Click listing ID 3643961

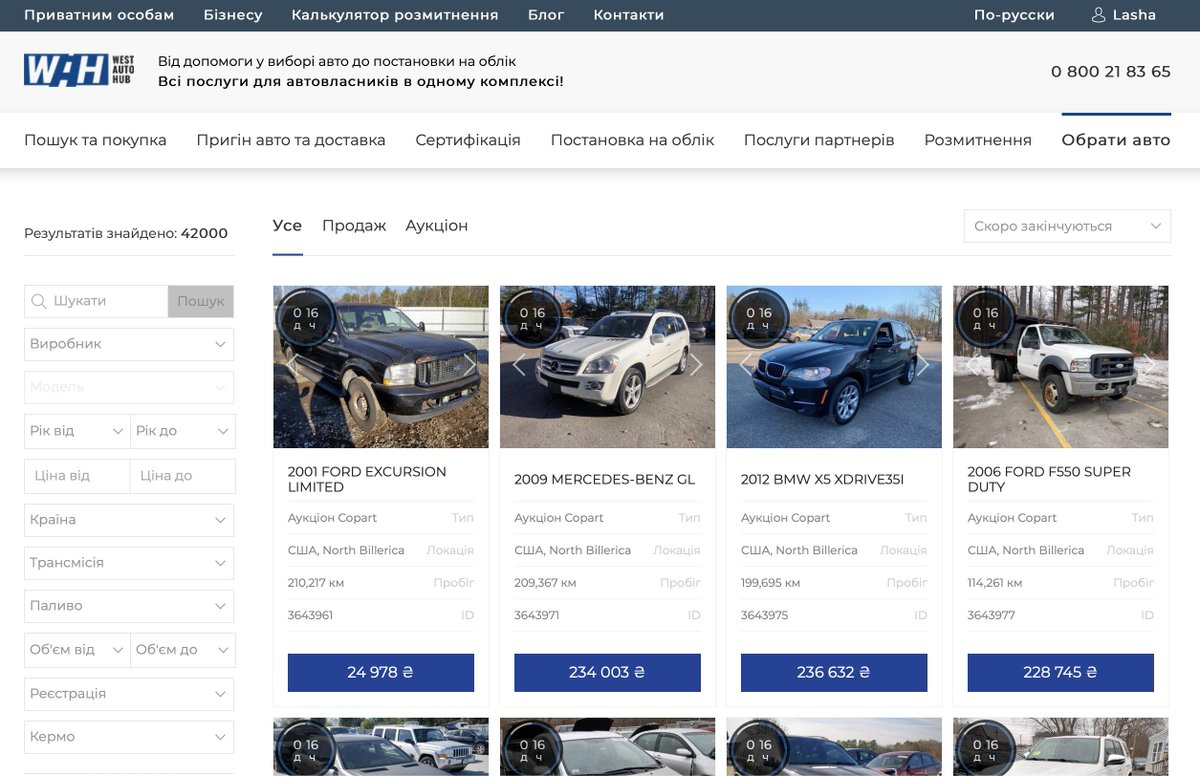tap(310, 615)
